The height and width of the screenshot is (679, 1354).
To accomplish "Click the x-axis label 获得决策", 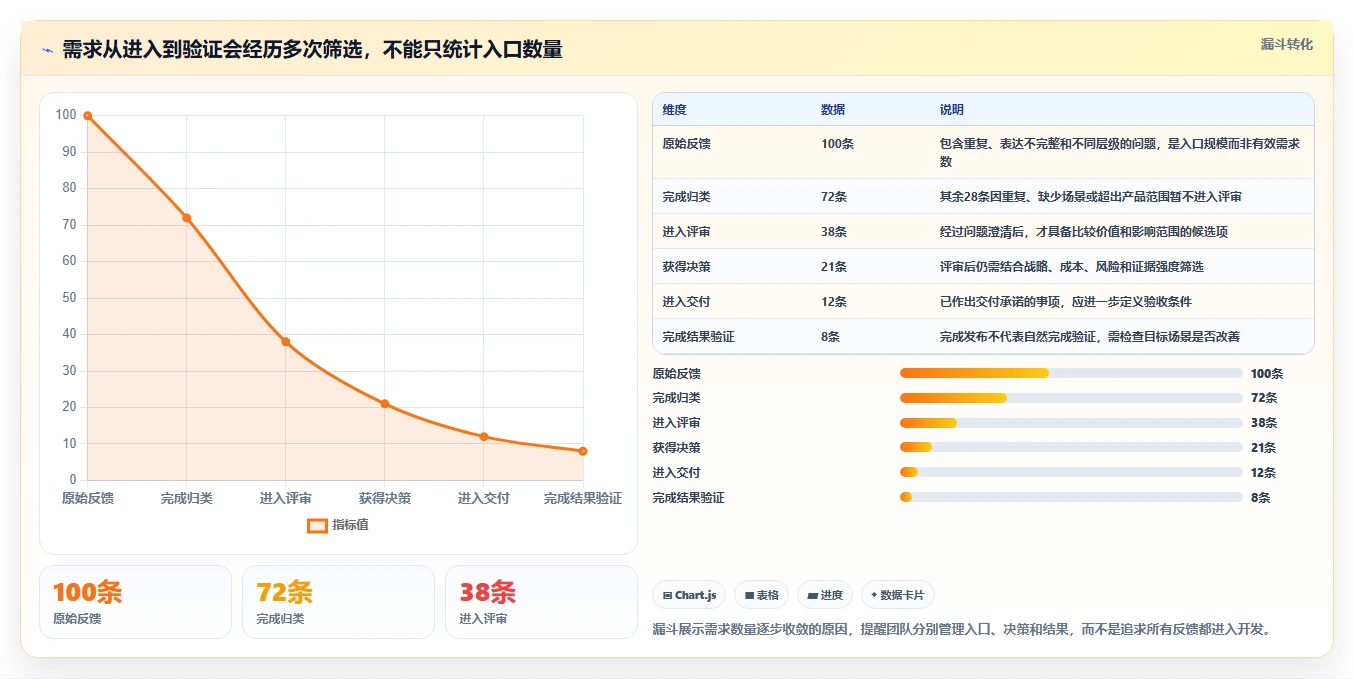I will click(385, 498).
